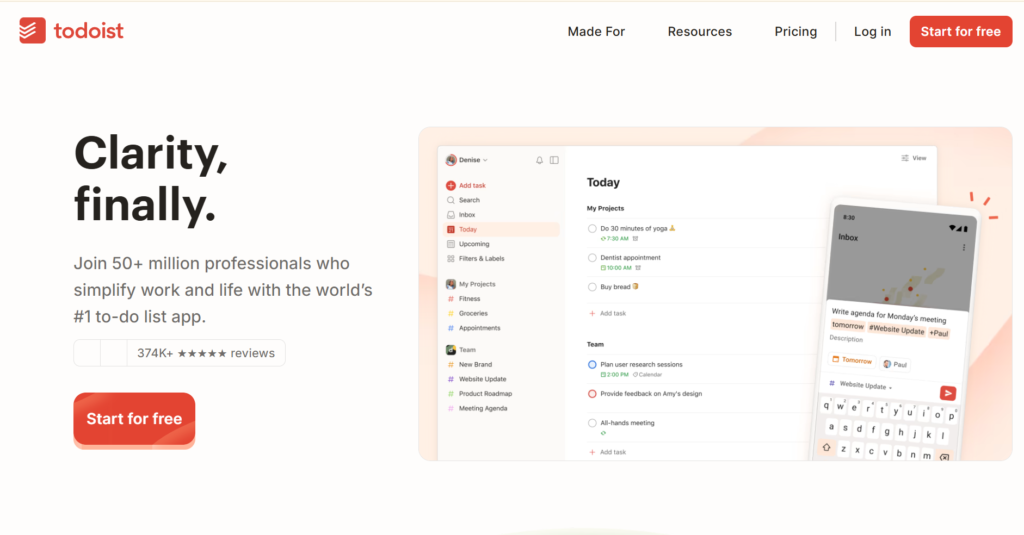The width and height of the screenshot is (1024, 535).
Task: Tick the Buy bread task checkbox
Action: click(x=593, y=287)
